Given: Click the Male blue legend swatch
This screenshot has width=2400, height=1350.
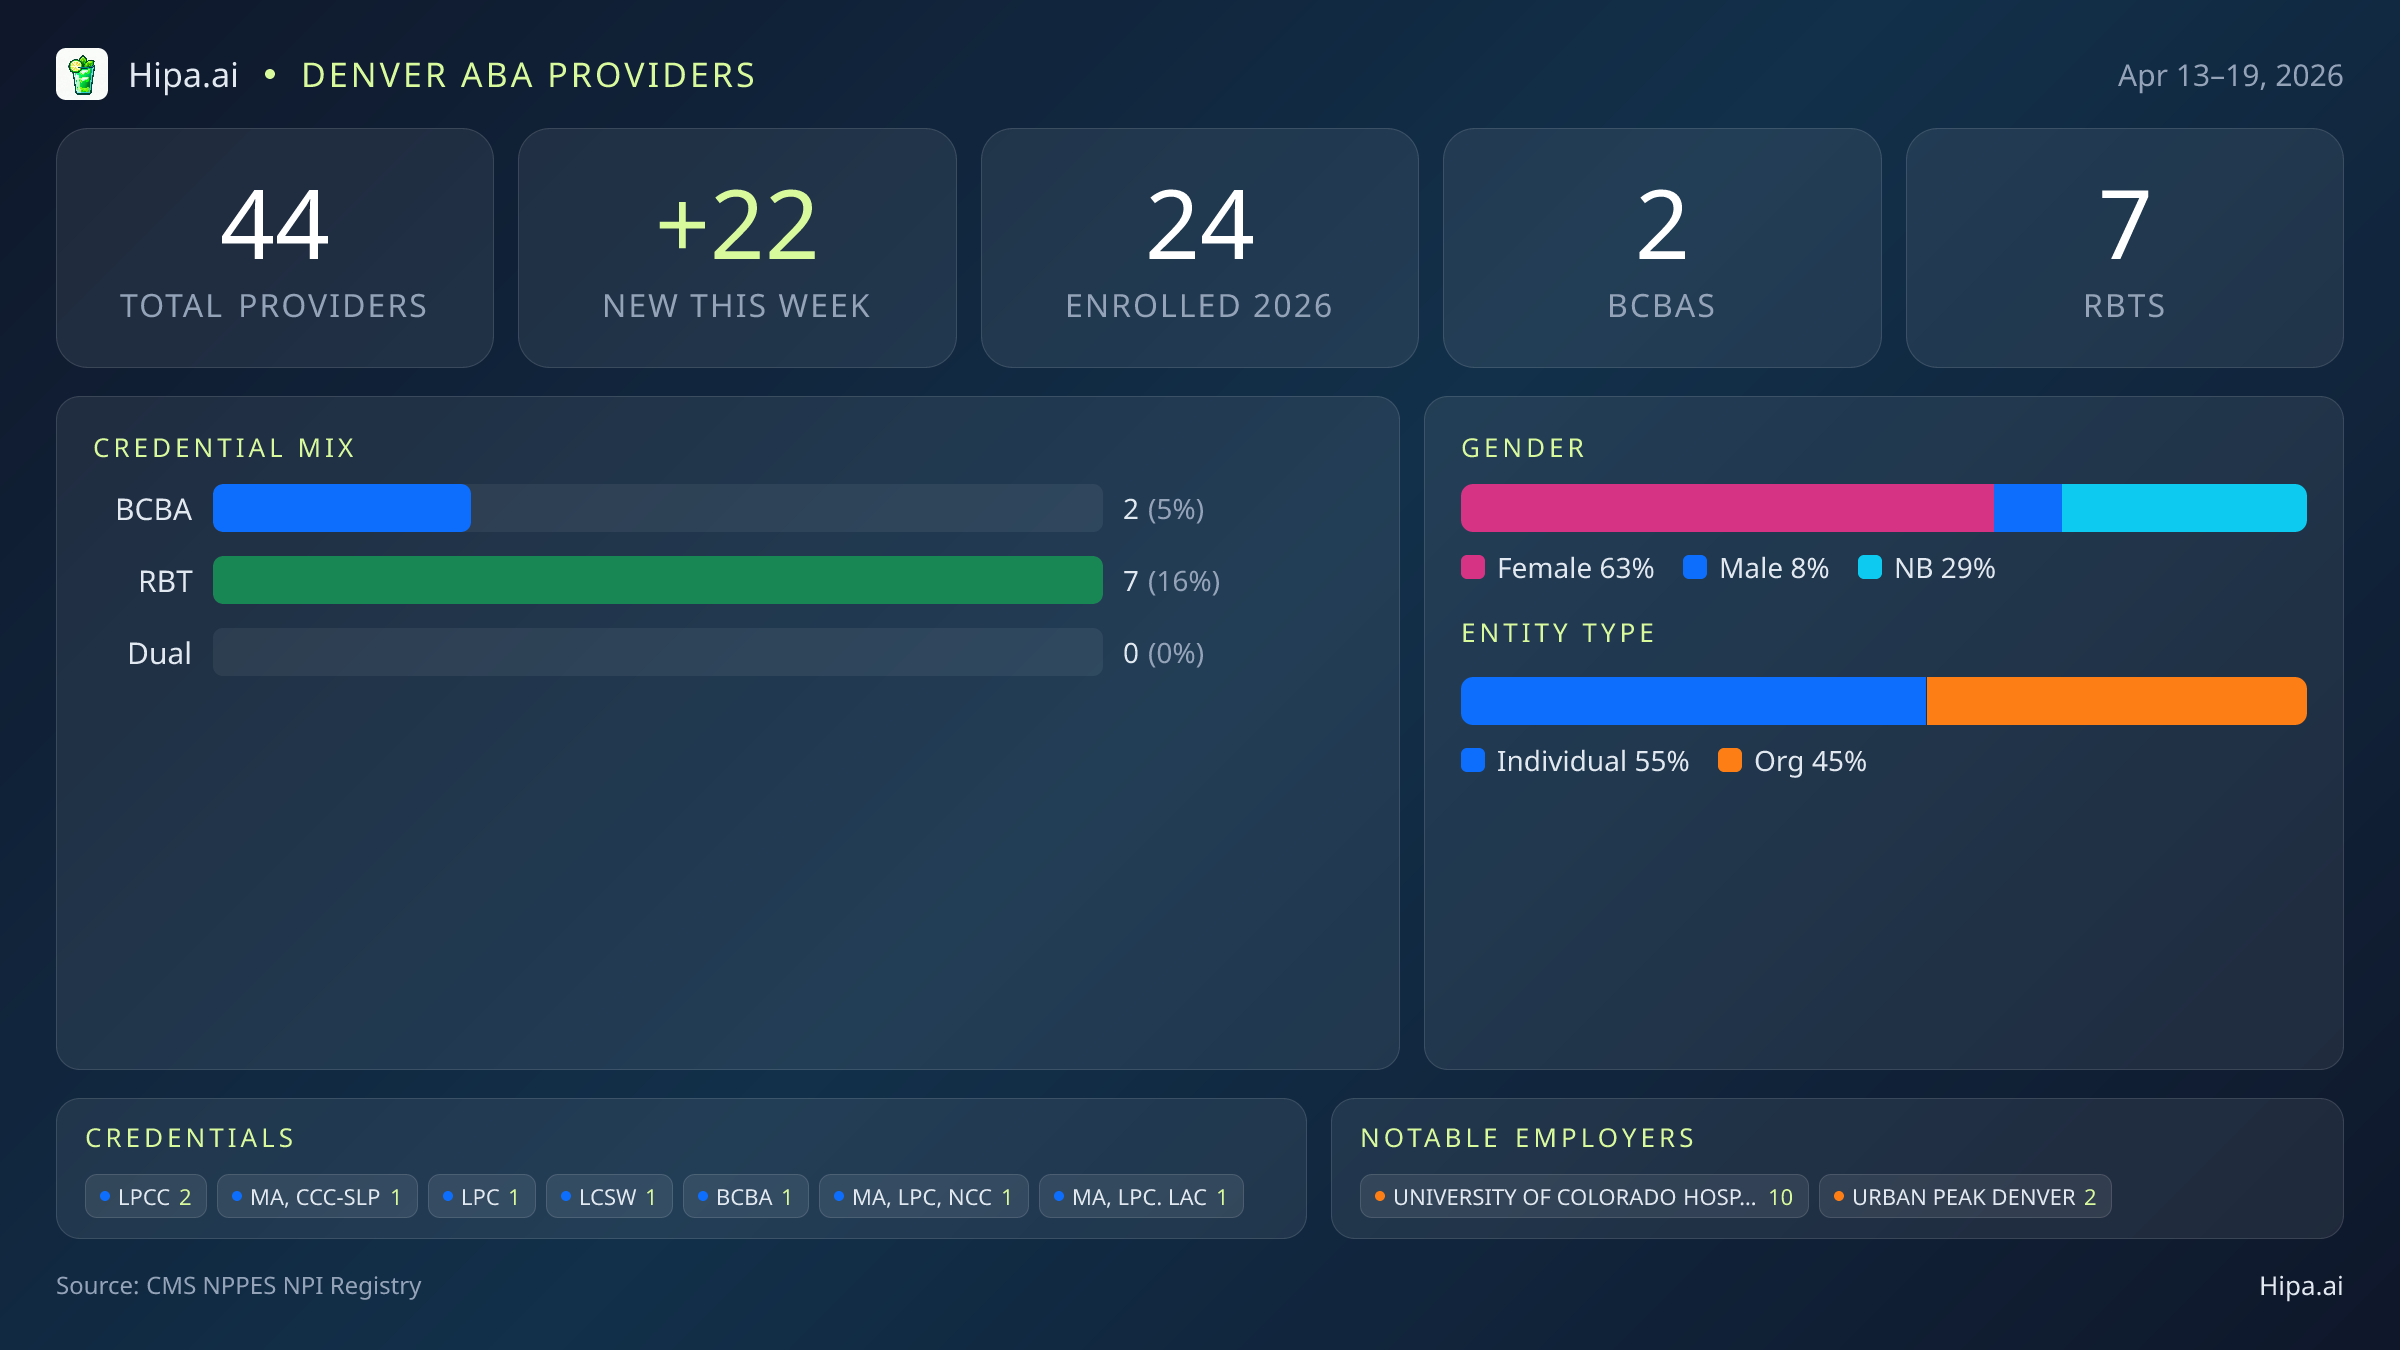Looking at the screenshot, I should click(1695, 568).
